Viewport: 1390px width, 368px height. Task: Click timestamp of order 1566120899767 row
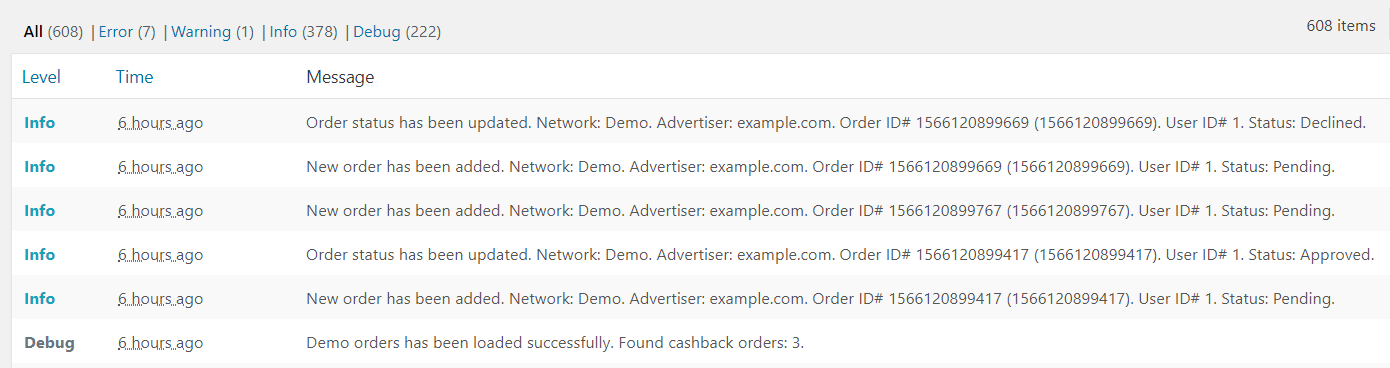click(160, 211)
